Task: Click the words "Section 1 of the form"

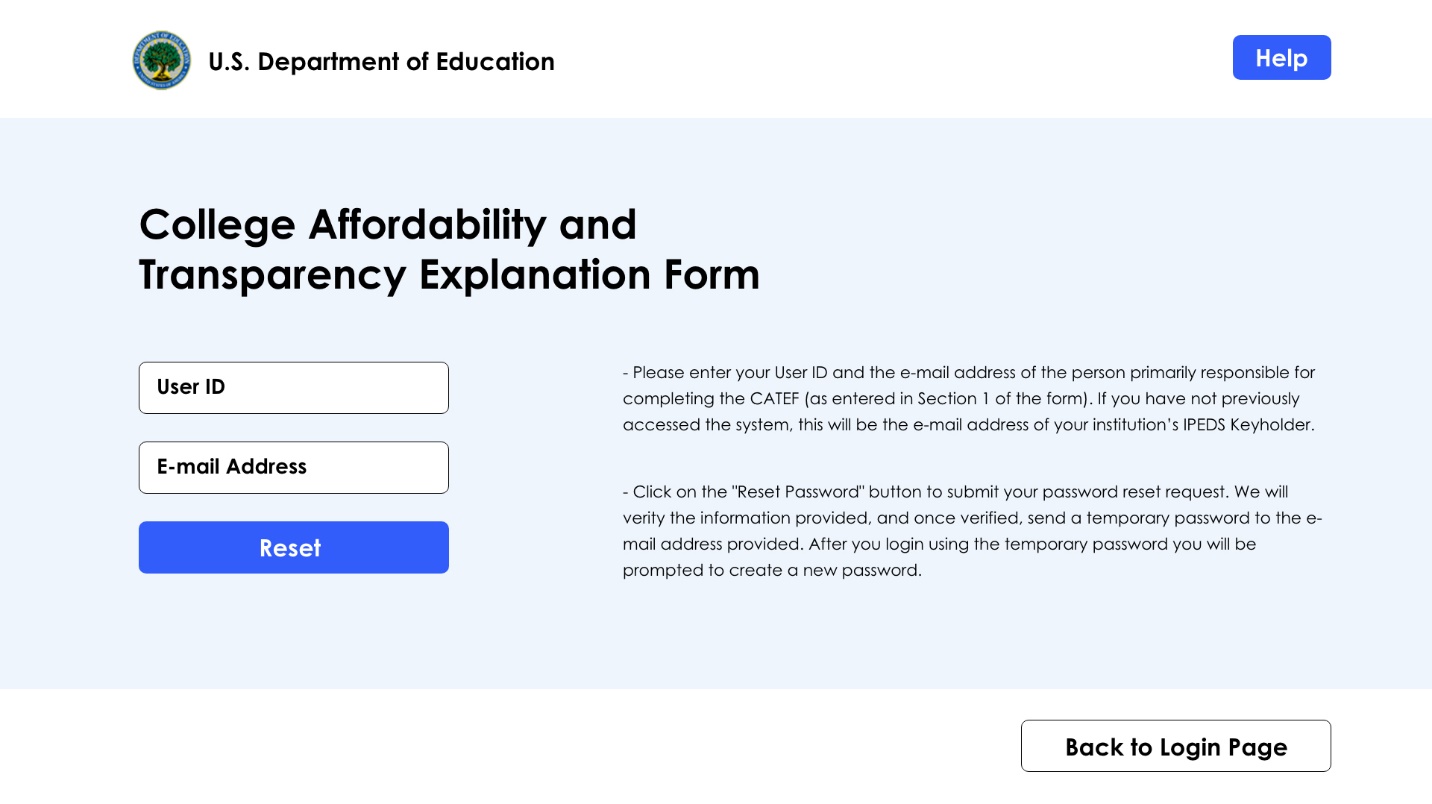Action: point(1000,399)
